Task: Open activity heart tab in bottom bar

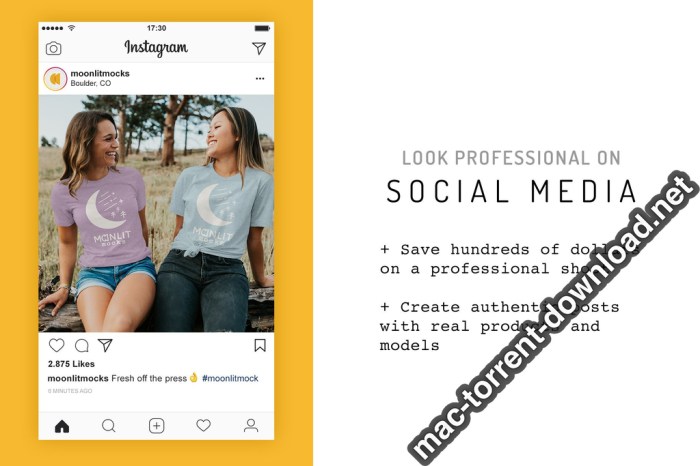Action: (x=204, y=425)
